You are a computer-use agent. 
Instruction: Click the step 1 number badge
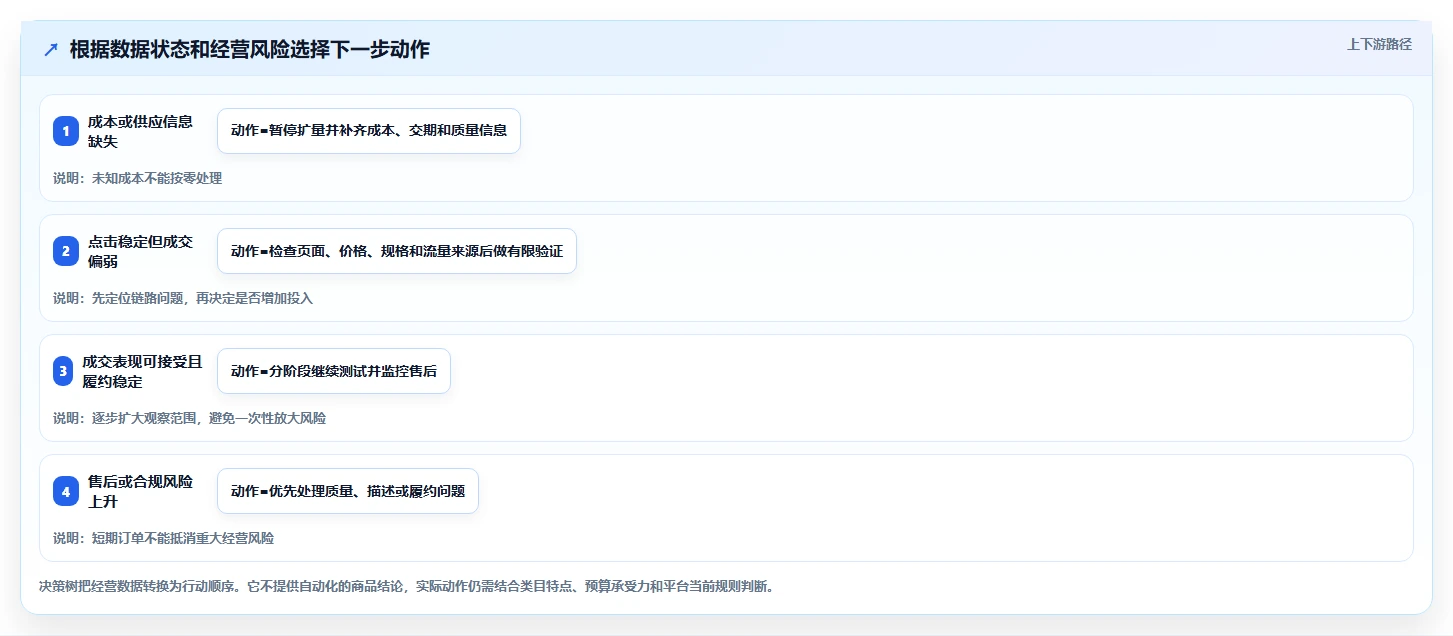click(x=66, y=131)
